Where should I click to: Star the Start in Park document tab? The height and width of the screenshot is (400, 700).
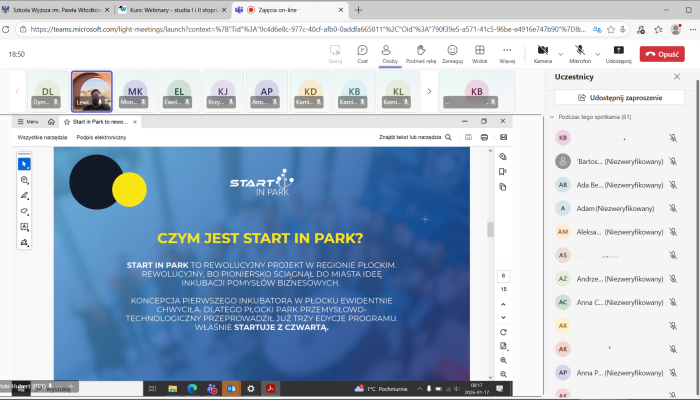tap(67, 121)
